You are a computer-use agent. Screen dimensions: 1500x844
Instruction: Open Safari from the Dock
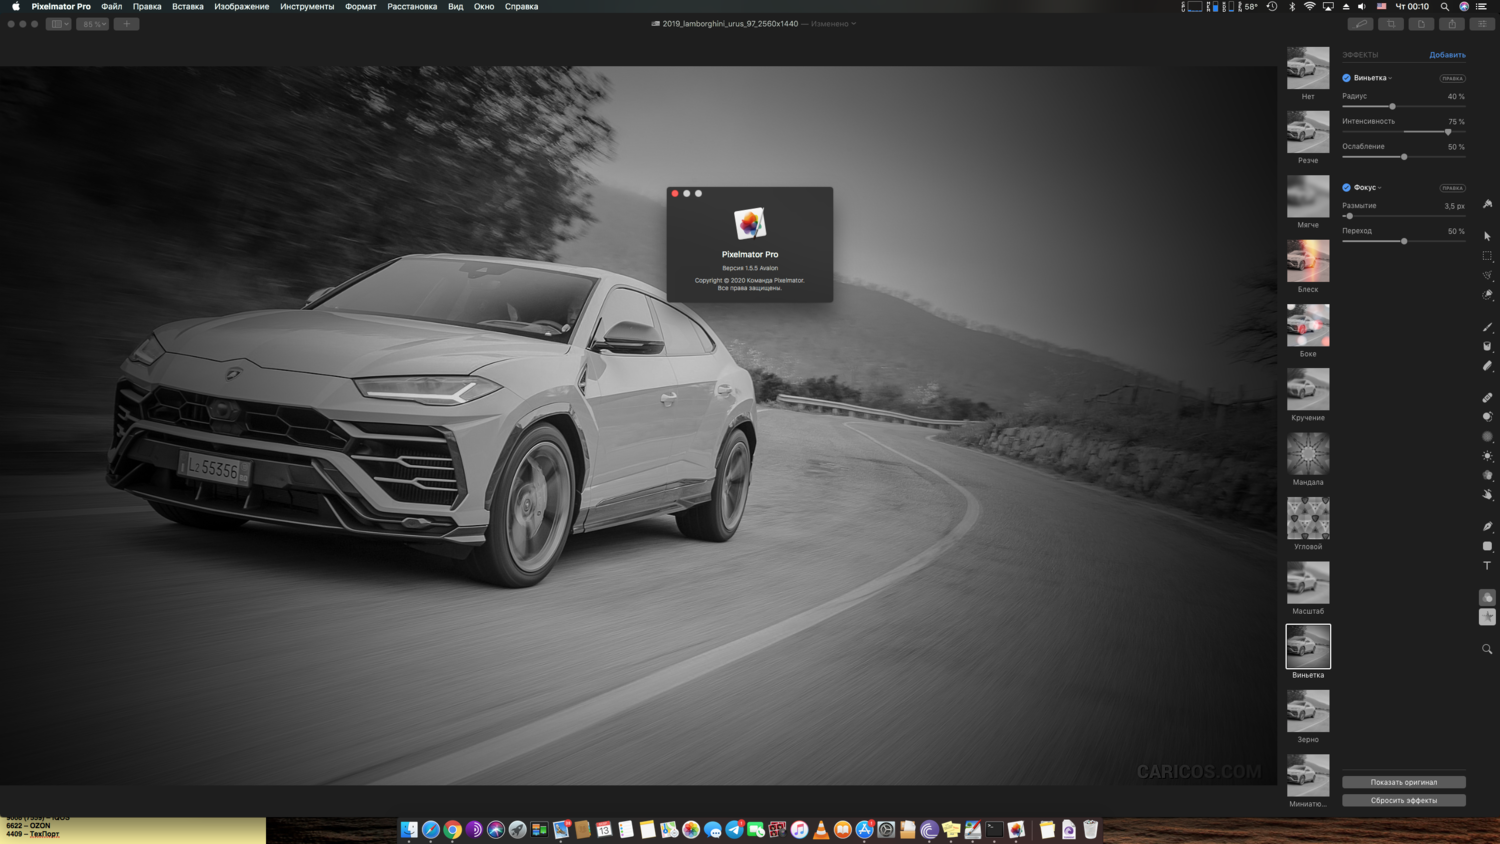[431, 830]
